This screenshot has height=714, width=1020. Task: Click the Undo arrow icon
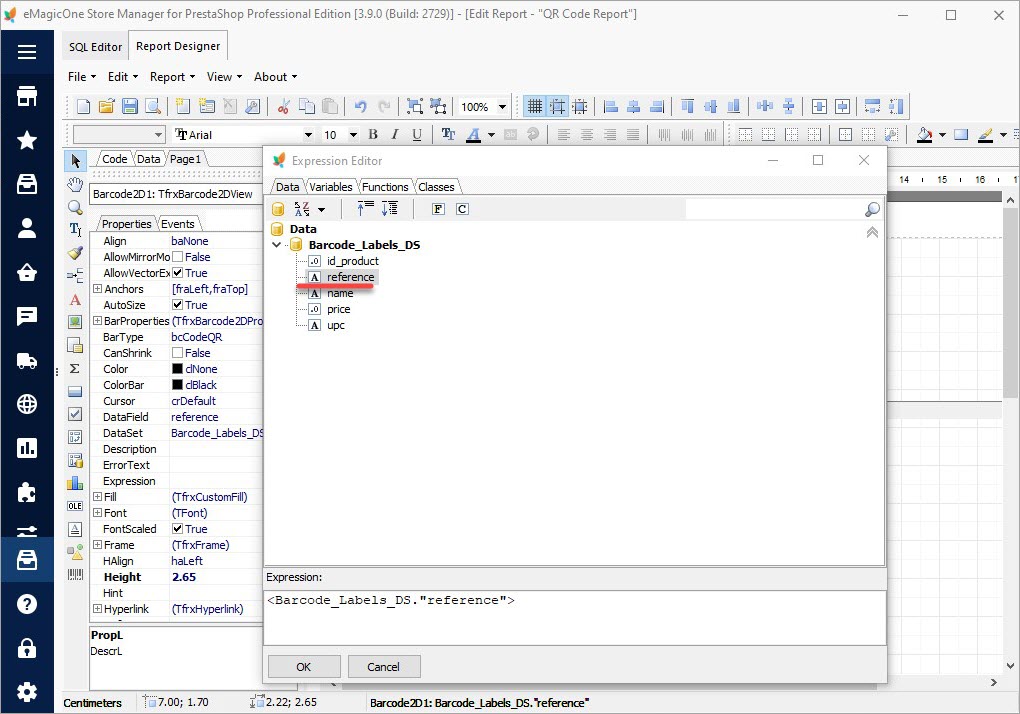point(360,106)
